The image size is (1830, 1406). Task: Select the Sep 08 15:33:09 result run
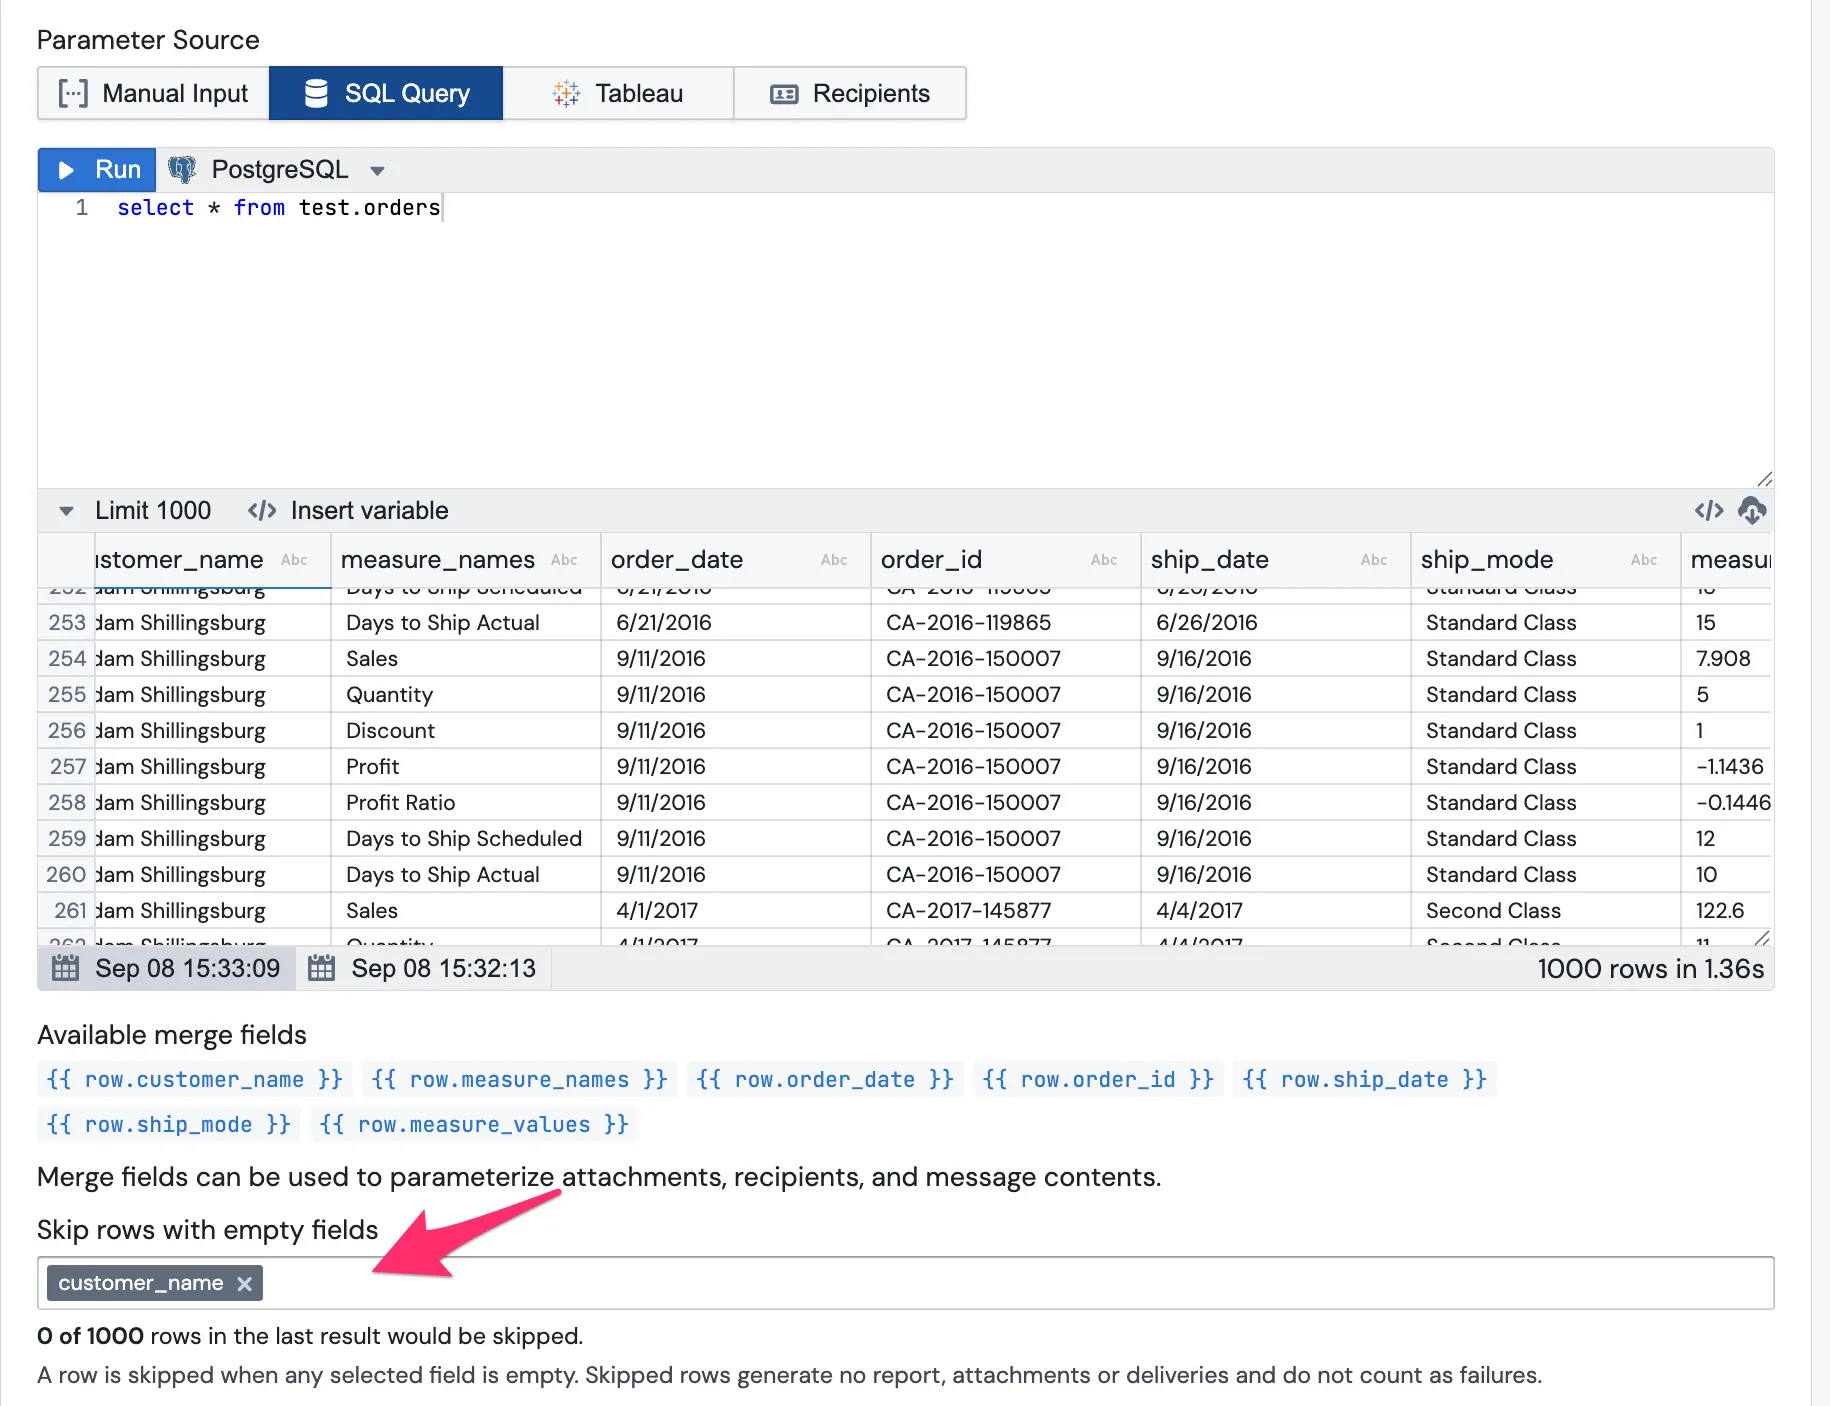[x=167, y=968]
